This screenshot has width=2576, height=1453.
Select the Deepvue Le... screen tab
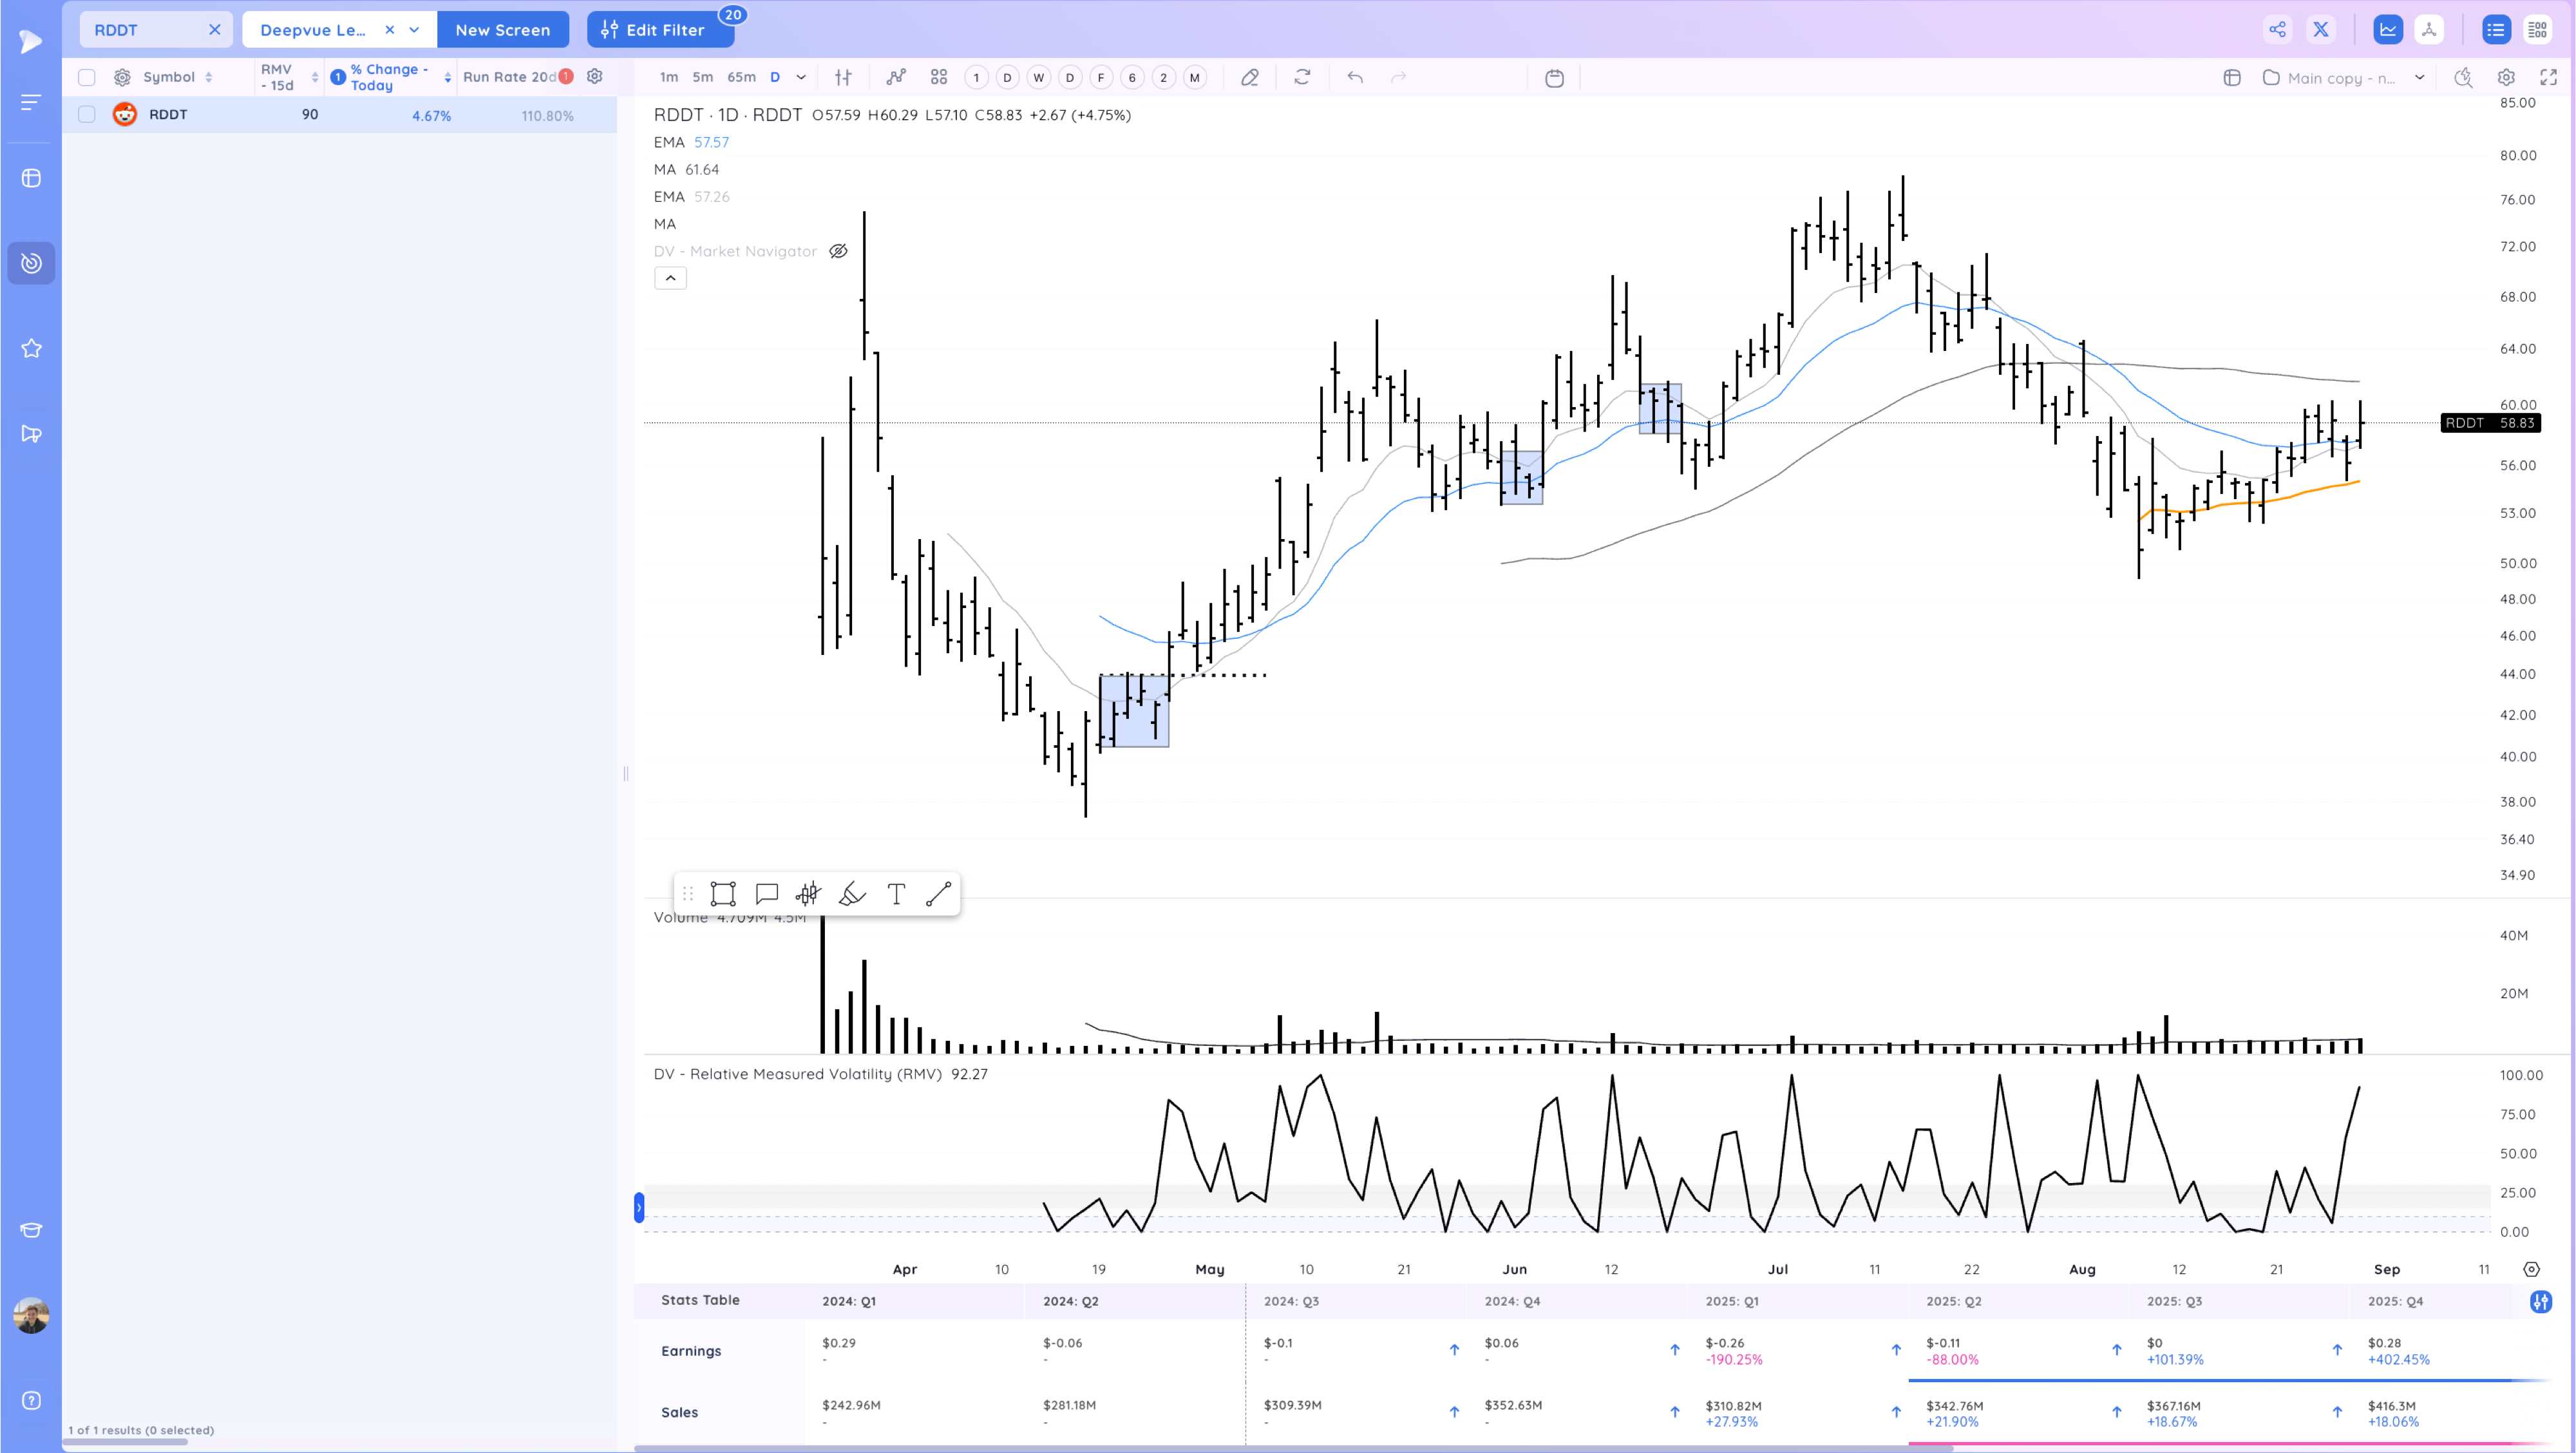tap(313, 30)
